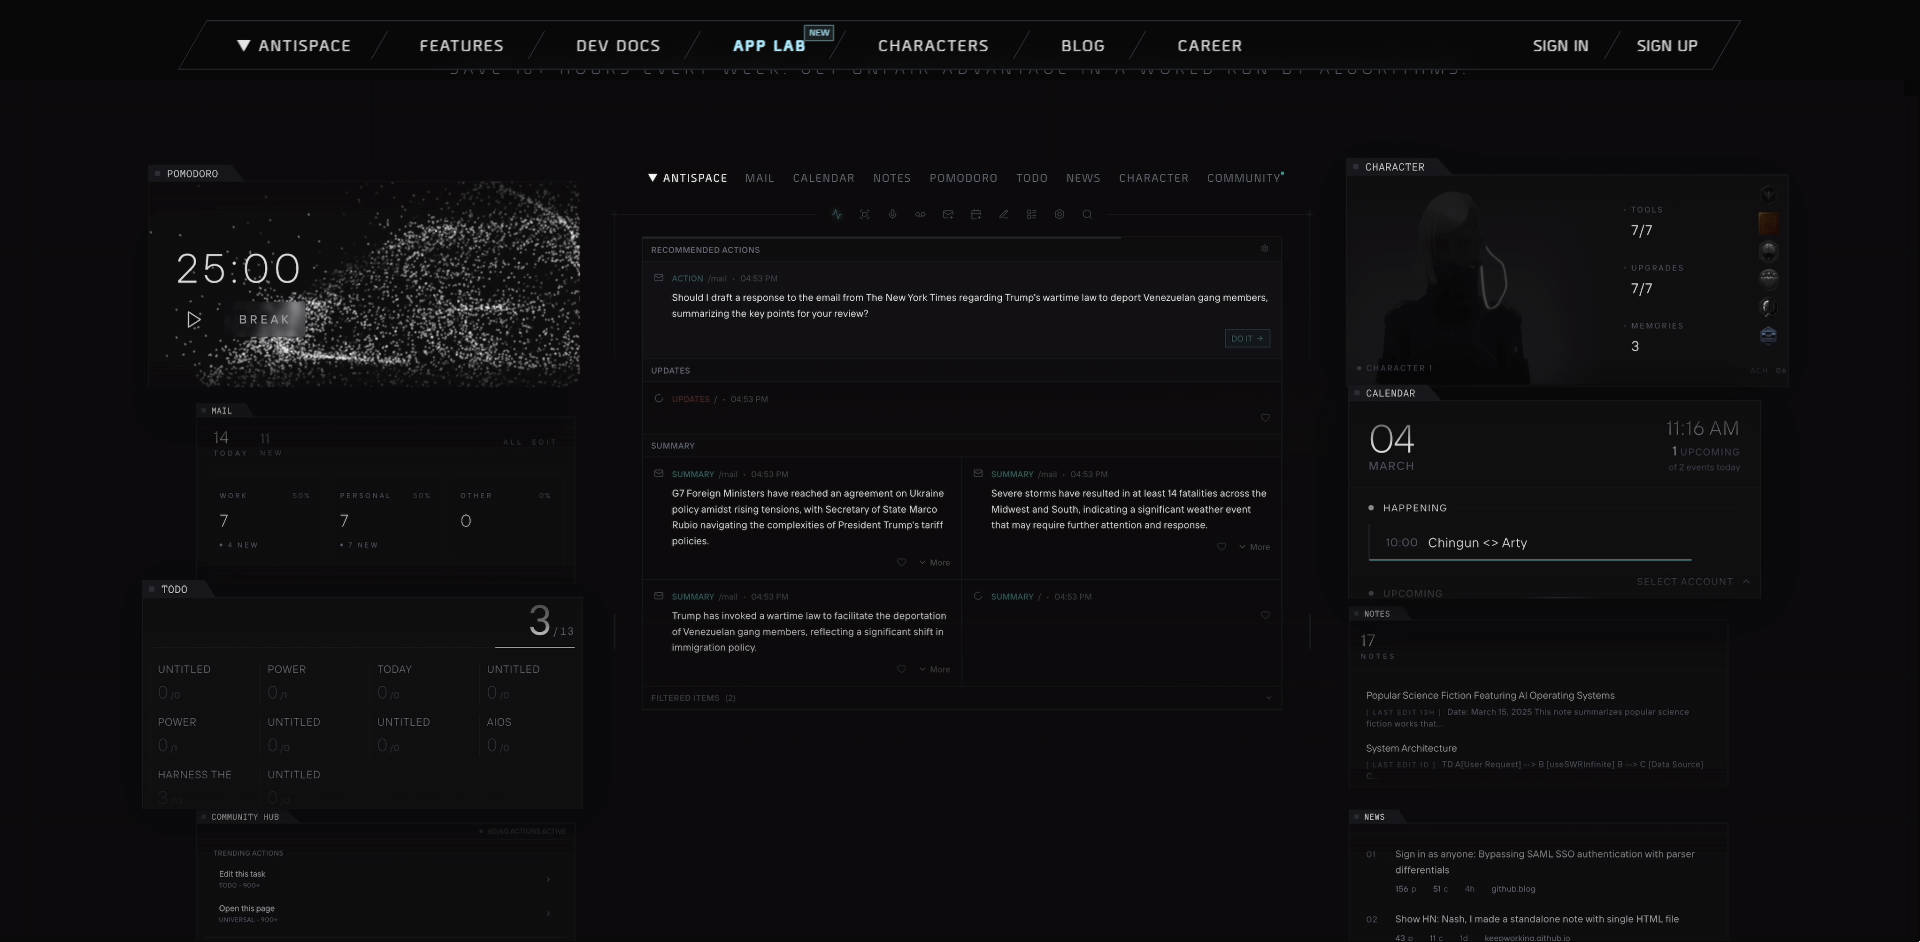
Task: Select the microphone voice input icon
Action: (x=892, y=214)
